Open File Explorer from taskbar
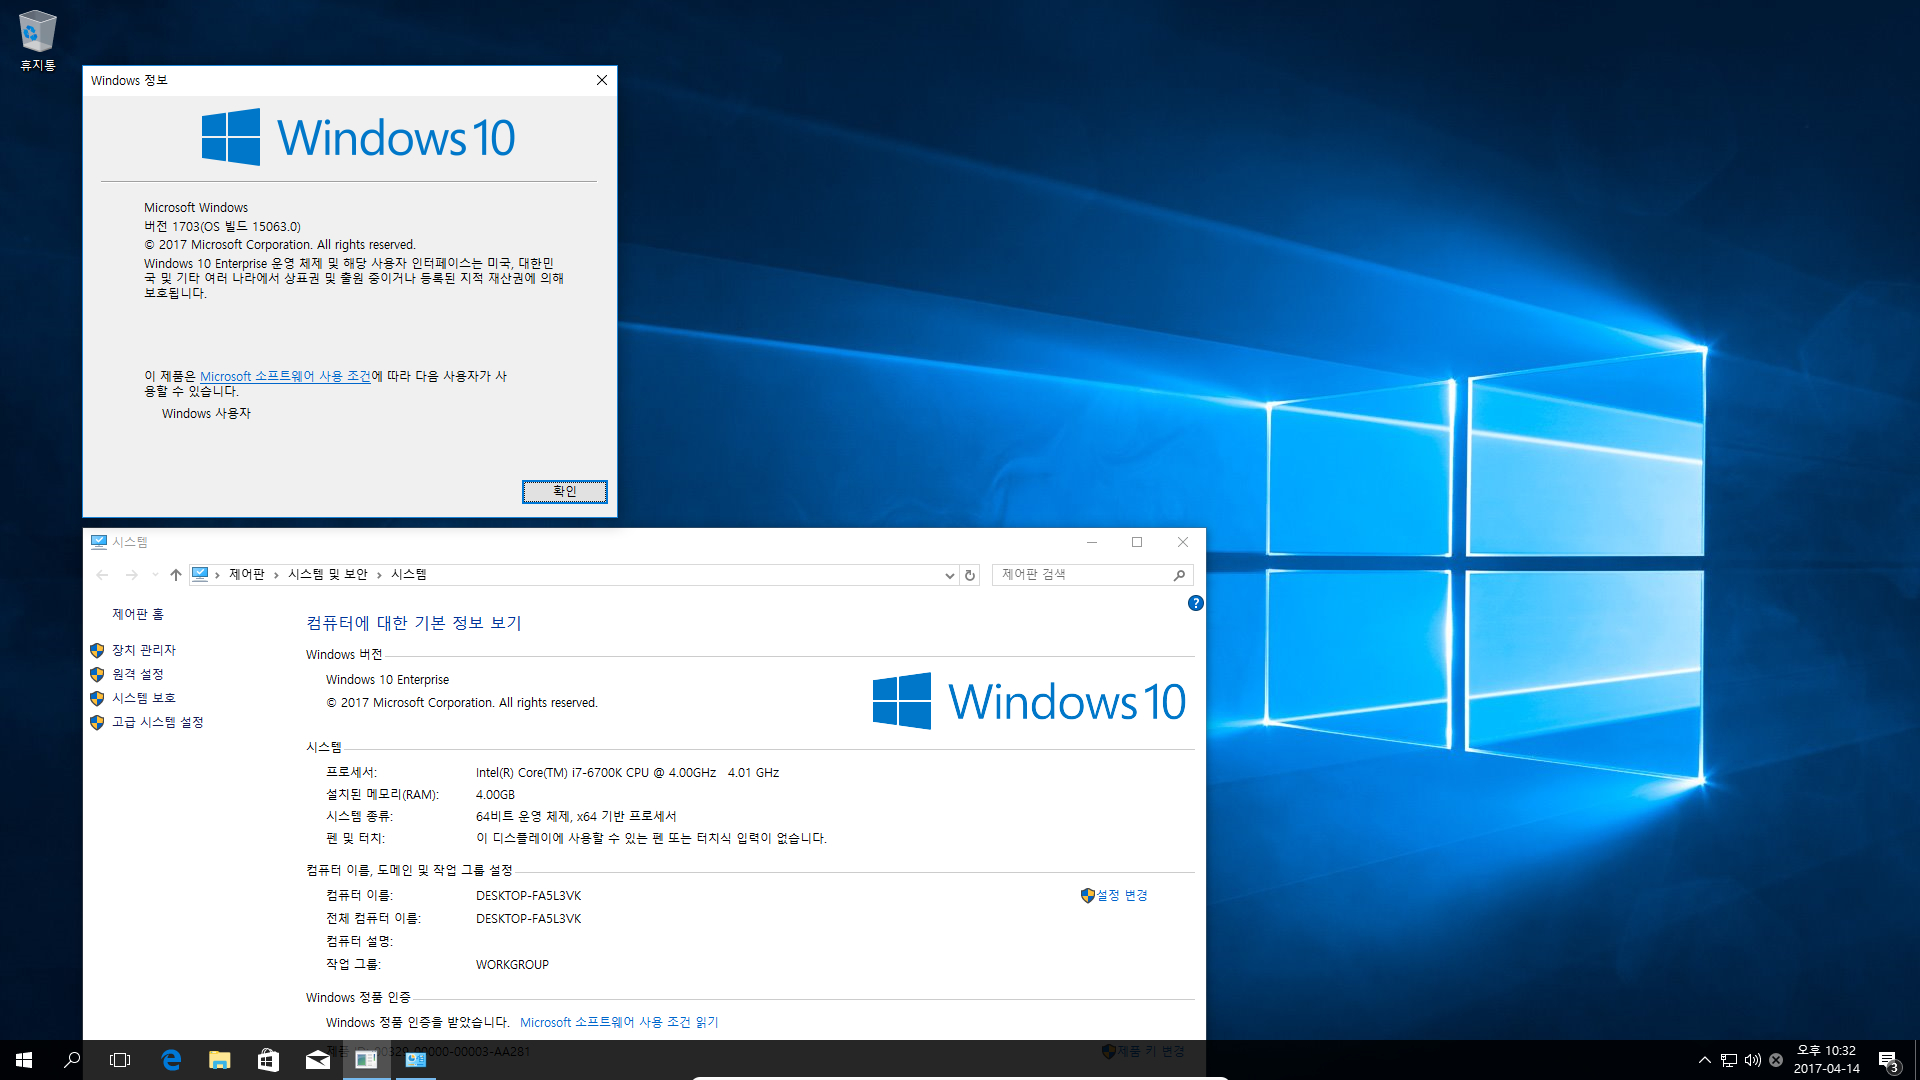1920x1080 pixels. (220, 1060)
